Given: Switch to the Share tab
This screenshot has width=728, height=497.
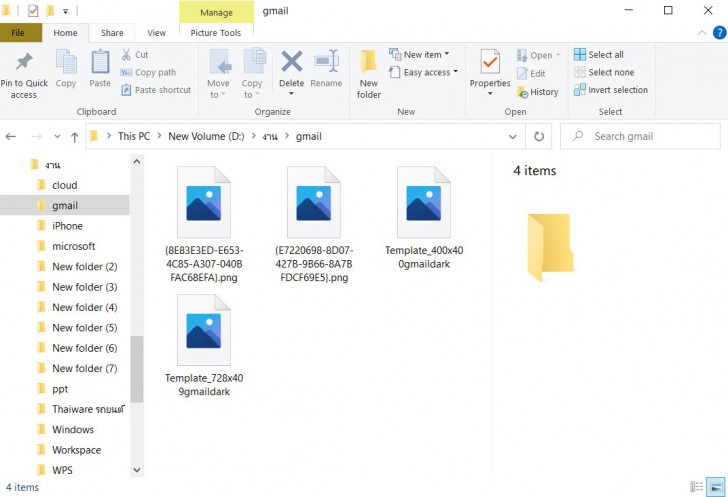Looking at the screenshot, I should click(x=112, y=33).
